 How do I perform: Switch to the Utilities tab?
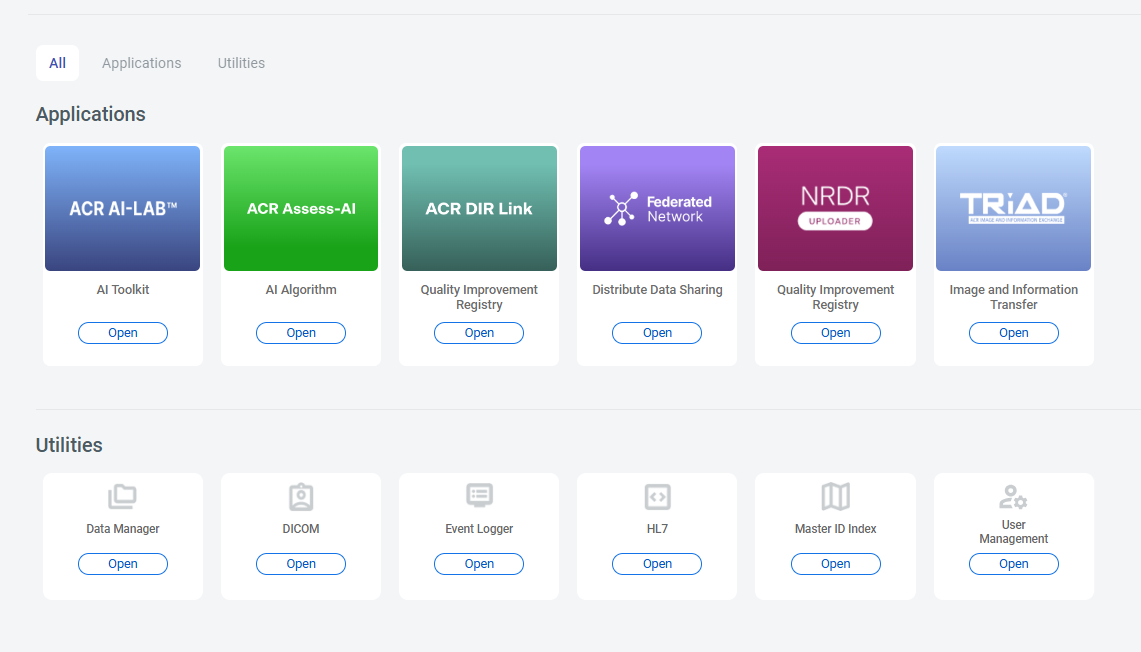(241, 63)
